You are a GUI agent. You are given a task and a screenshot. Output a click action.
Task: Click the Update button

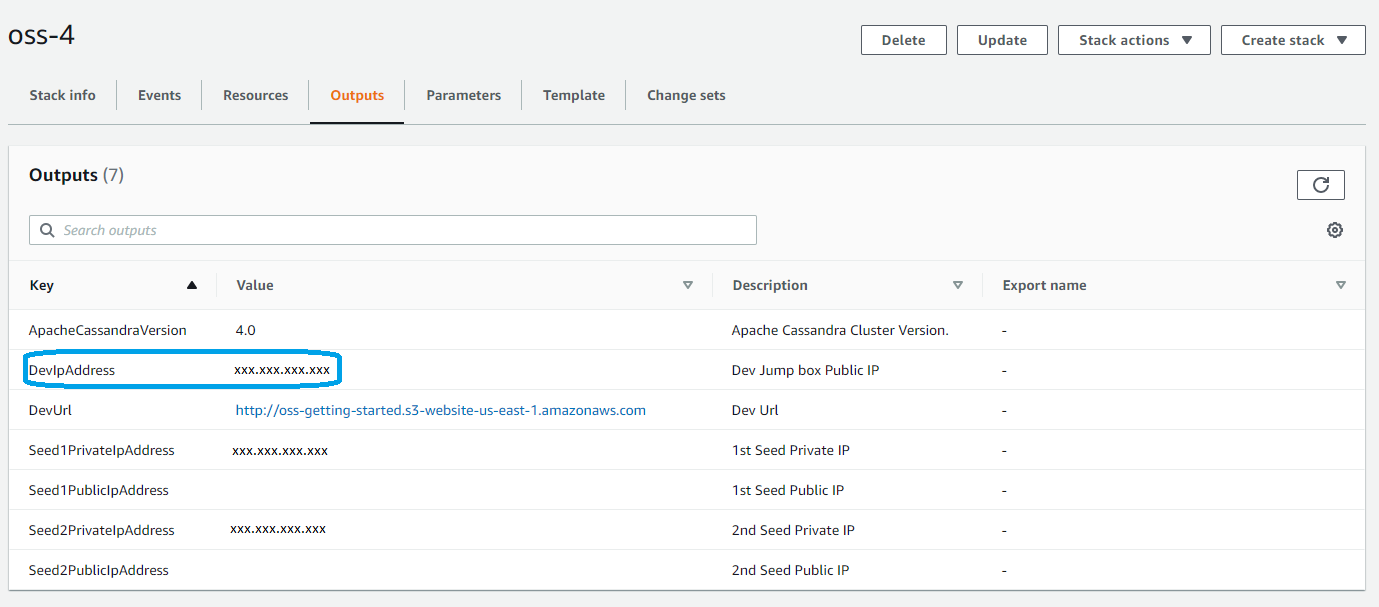(x=1002, y=40)
